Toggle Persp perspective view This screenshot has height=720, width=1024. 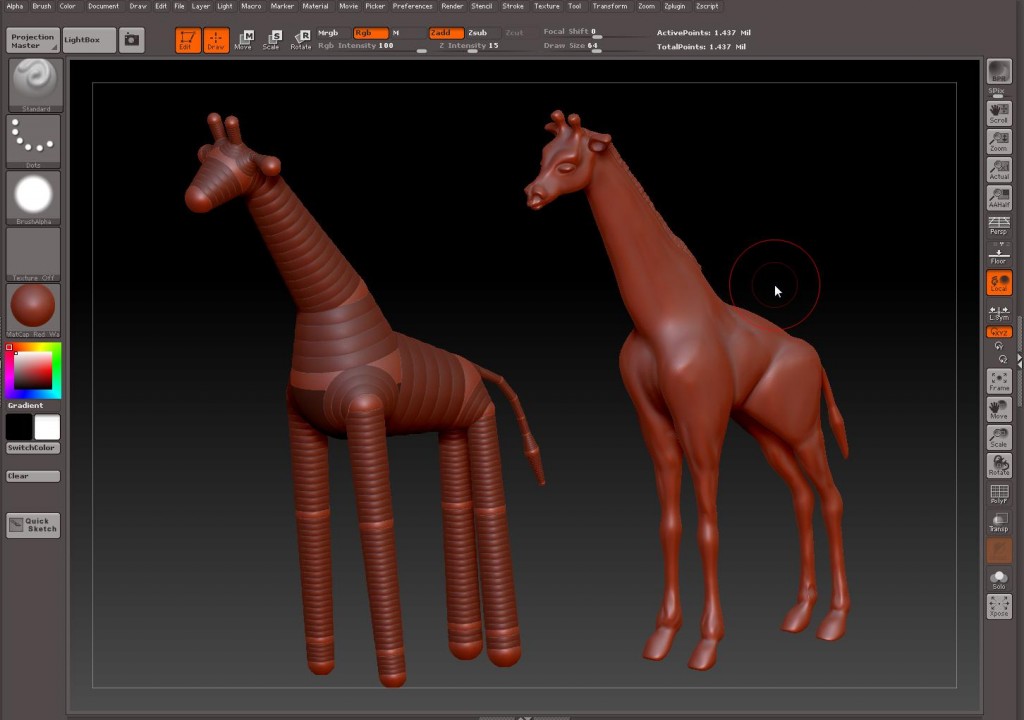(998, 225)
